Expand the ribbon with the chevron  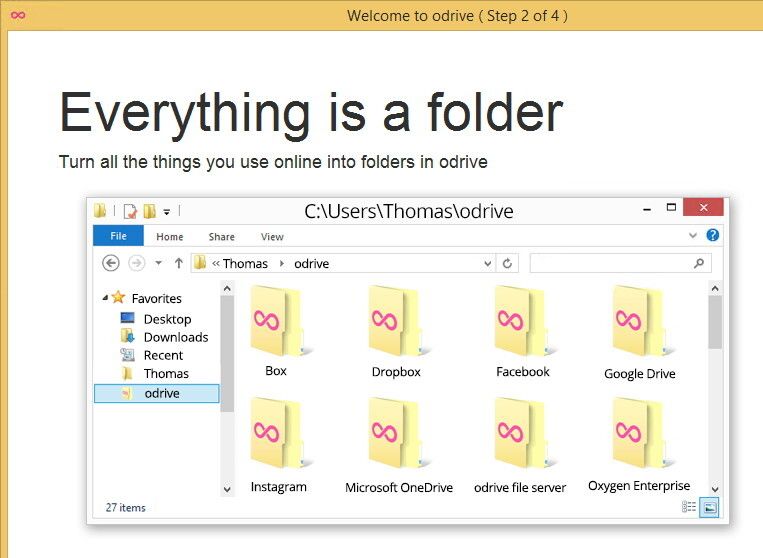[x=693, y=235]
